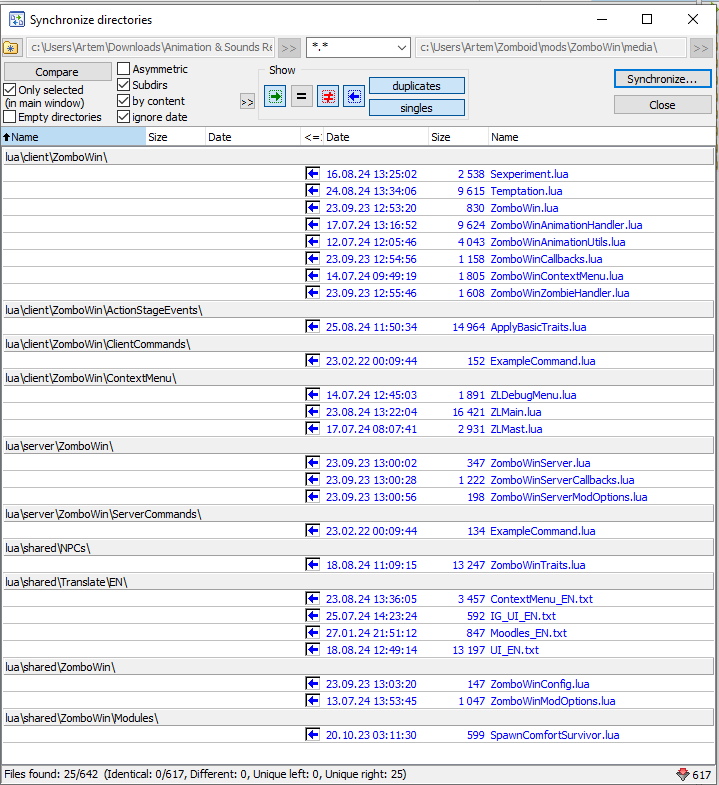Click the Synchronize... button

pos(662,79)
